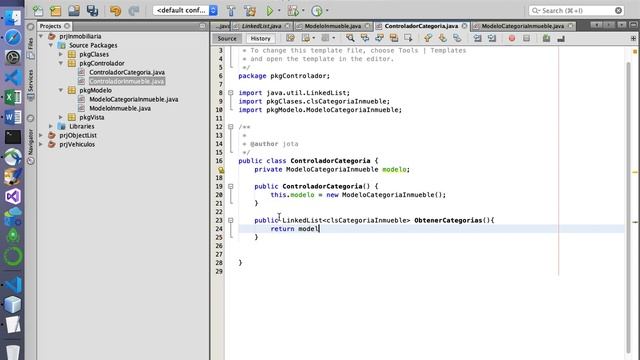Expand the pkgVista package

coord(60,117)
